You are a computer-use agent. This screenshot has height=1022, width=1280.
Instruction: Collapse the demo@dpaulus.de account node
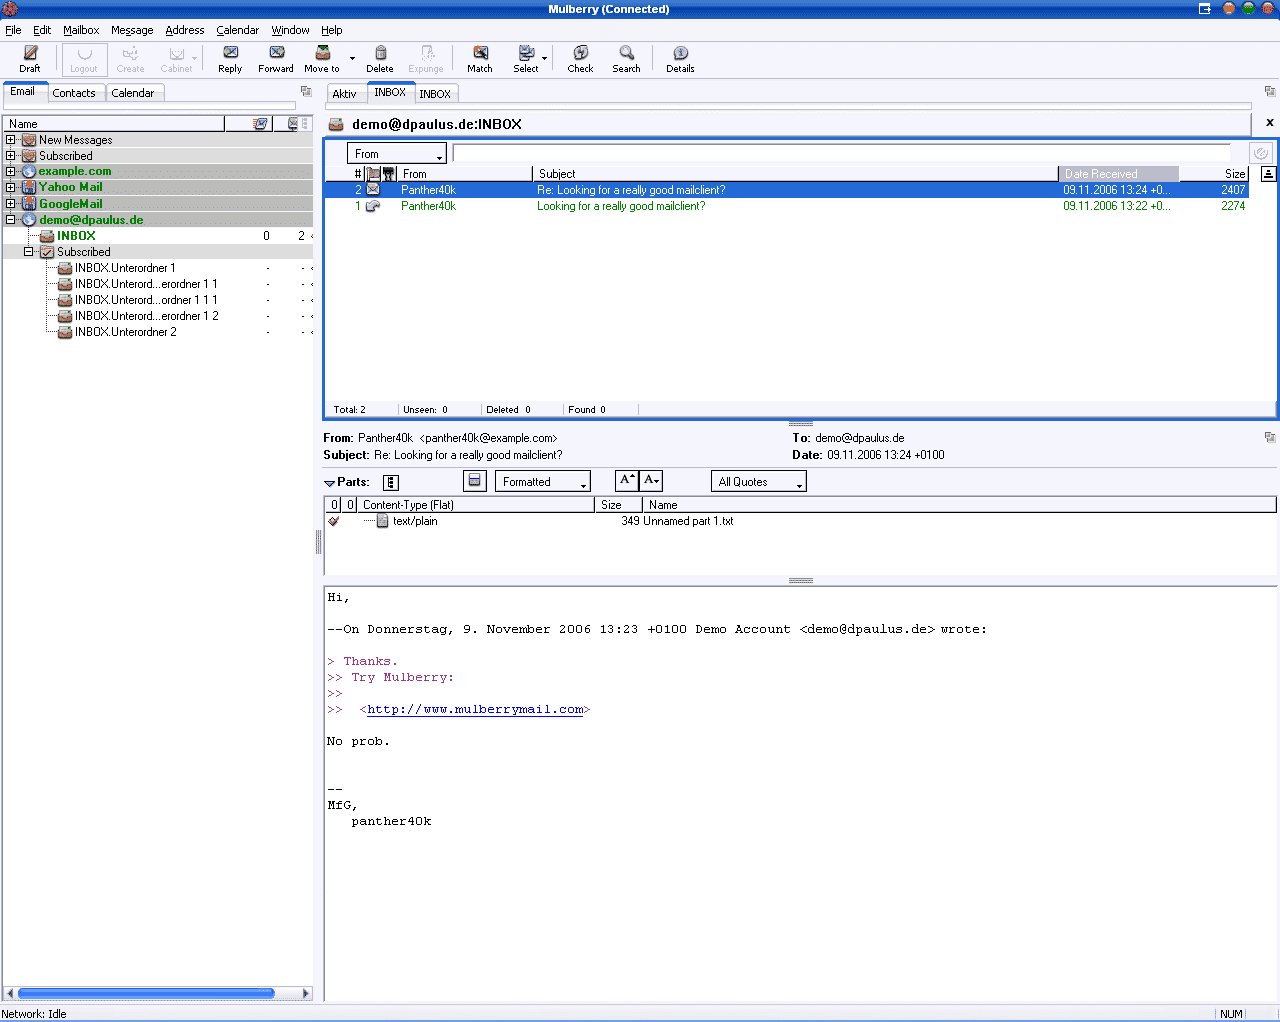(11, 219)
